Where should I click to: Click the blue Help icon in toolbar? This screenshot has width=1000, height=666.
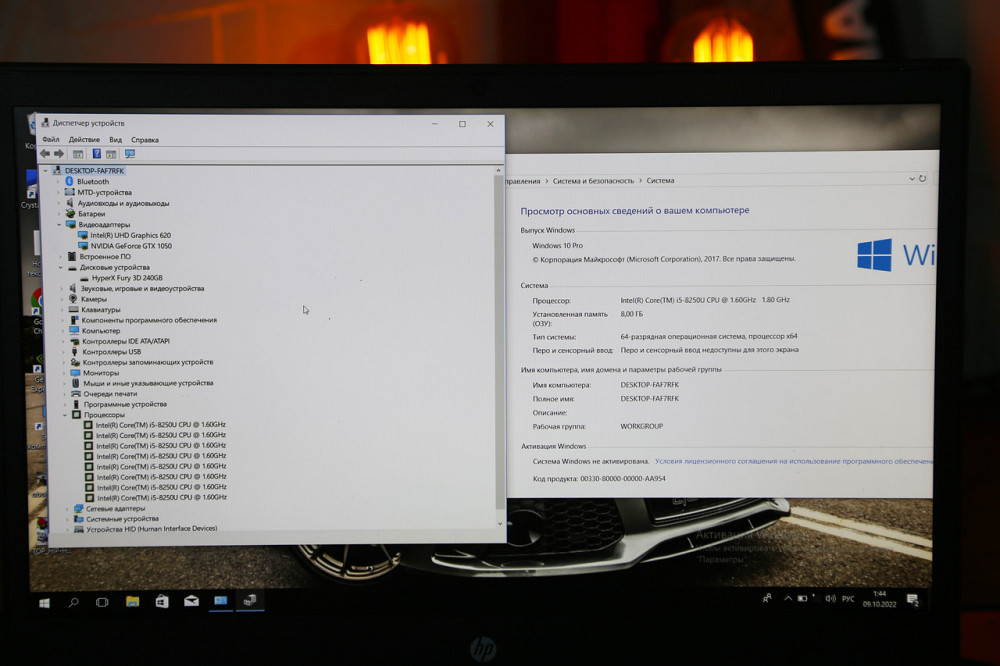(x=96, y=154)
